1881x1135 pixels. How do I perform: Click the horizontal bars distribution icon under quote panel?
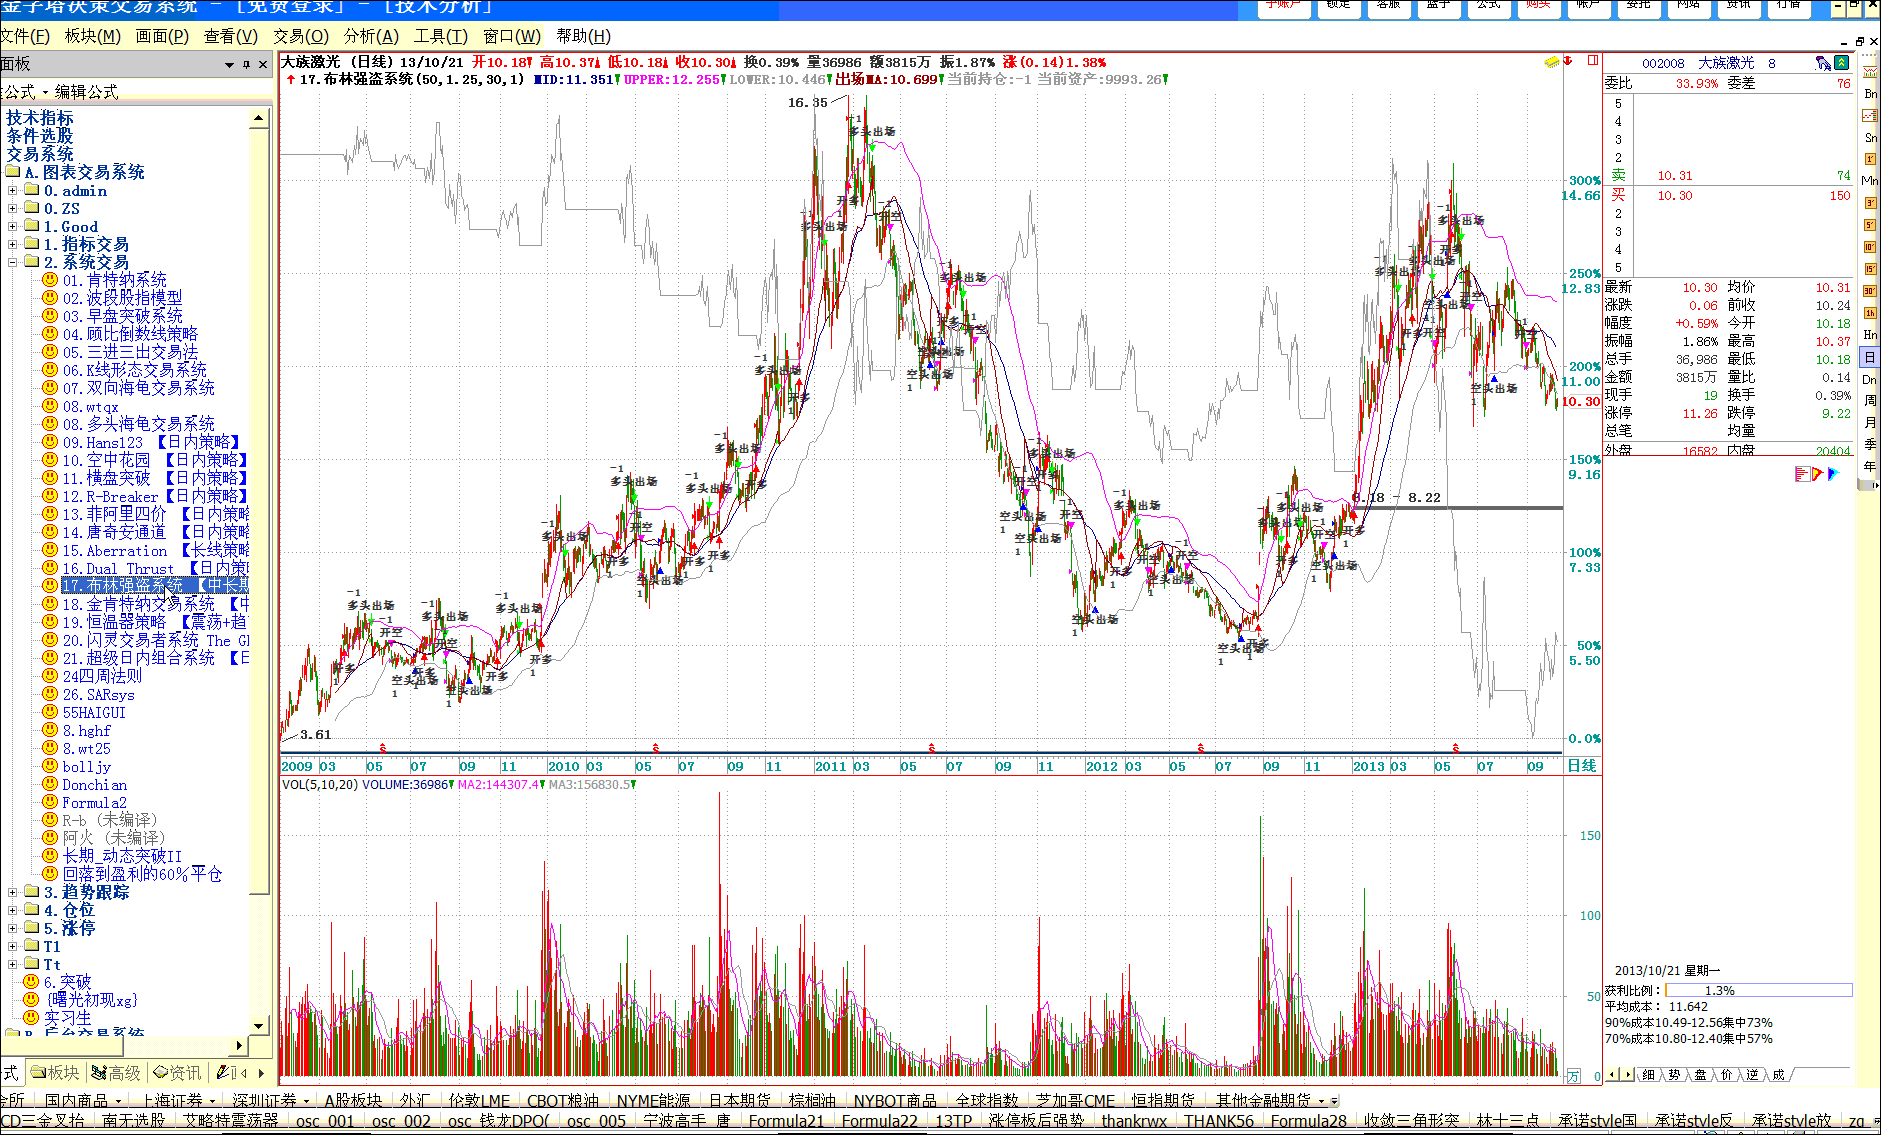1801,474
